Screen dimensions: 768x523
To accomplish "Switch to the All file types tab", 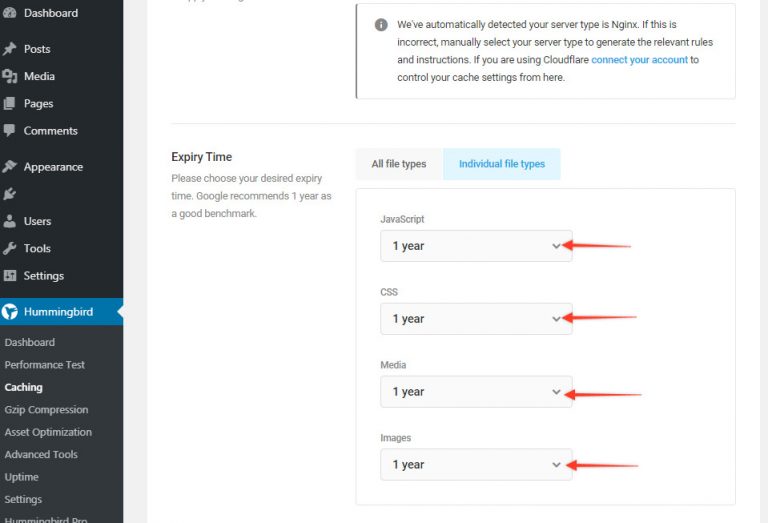I will coord(399,164).
